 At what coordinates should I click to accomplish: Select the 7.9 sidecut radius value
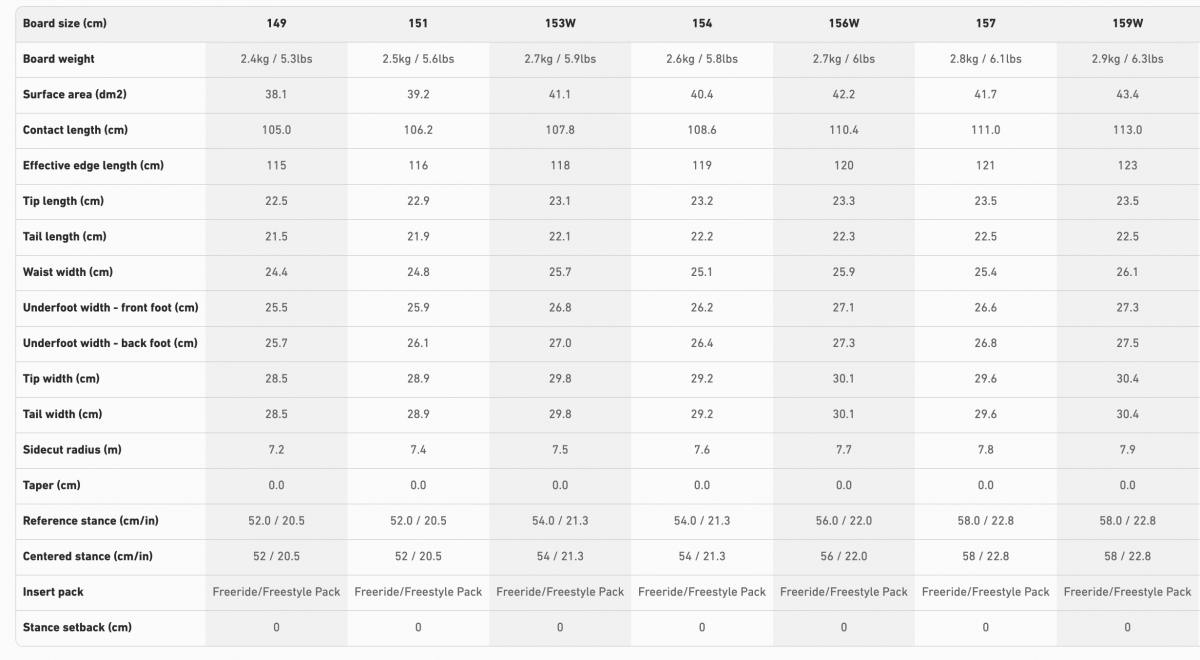click(1128, 450)
